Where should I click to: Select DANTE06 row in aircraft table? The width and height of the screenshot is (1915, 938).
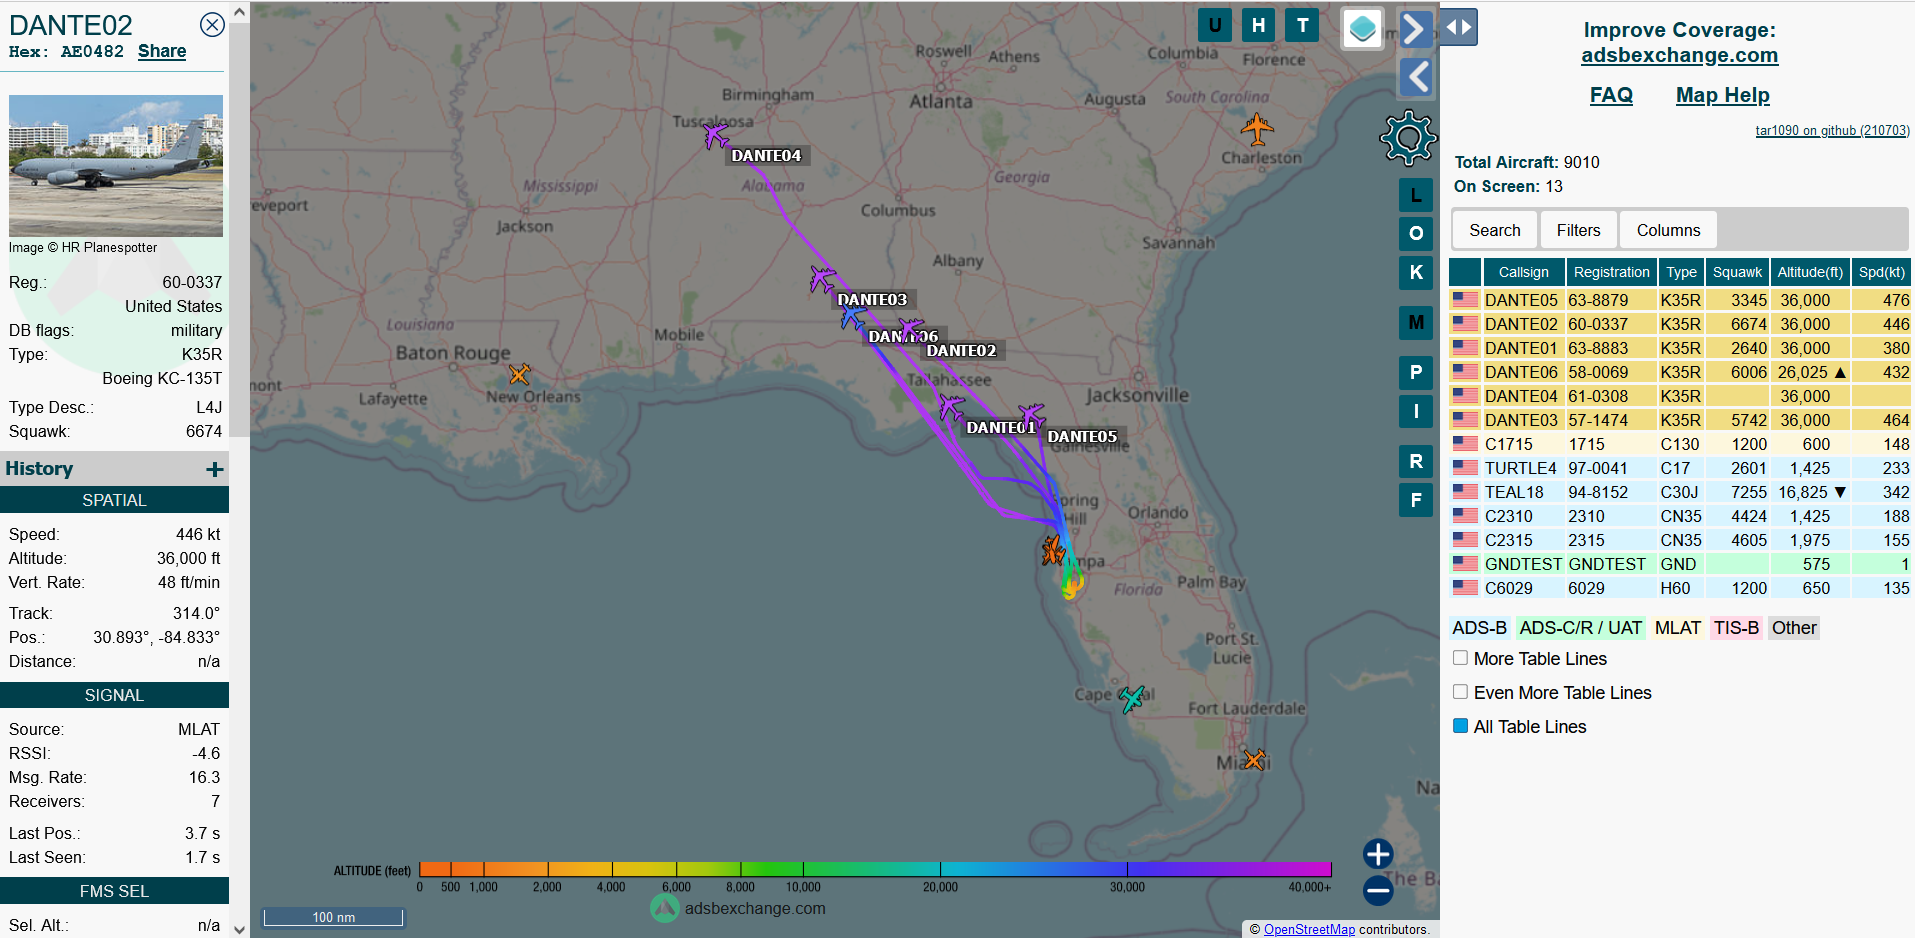(x=1680, y=372)
